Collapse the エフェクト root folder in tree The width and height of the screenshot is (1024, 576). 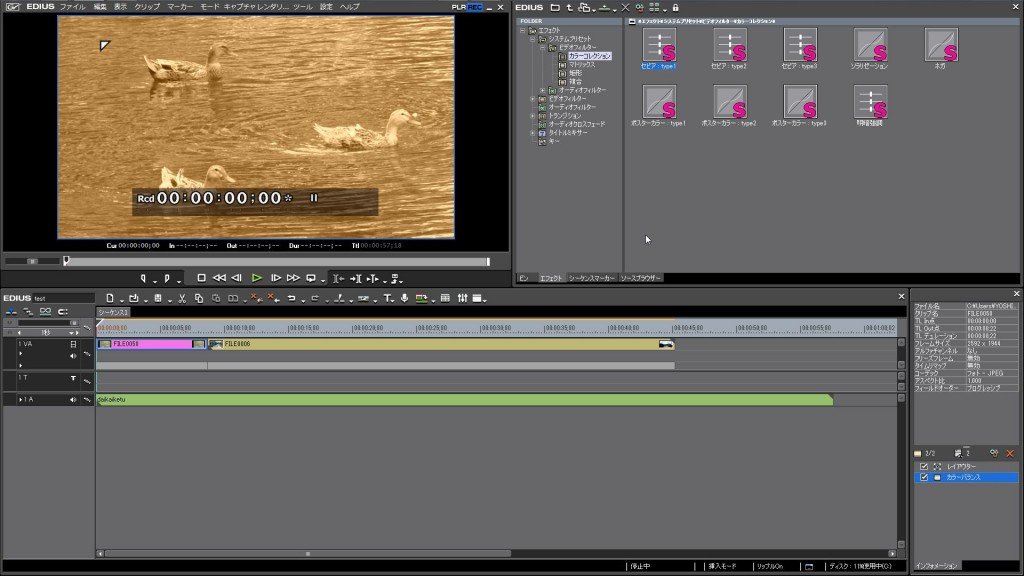522,31
